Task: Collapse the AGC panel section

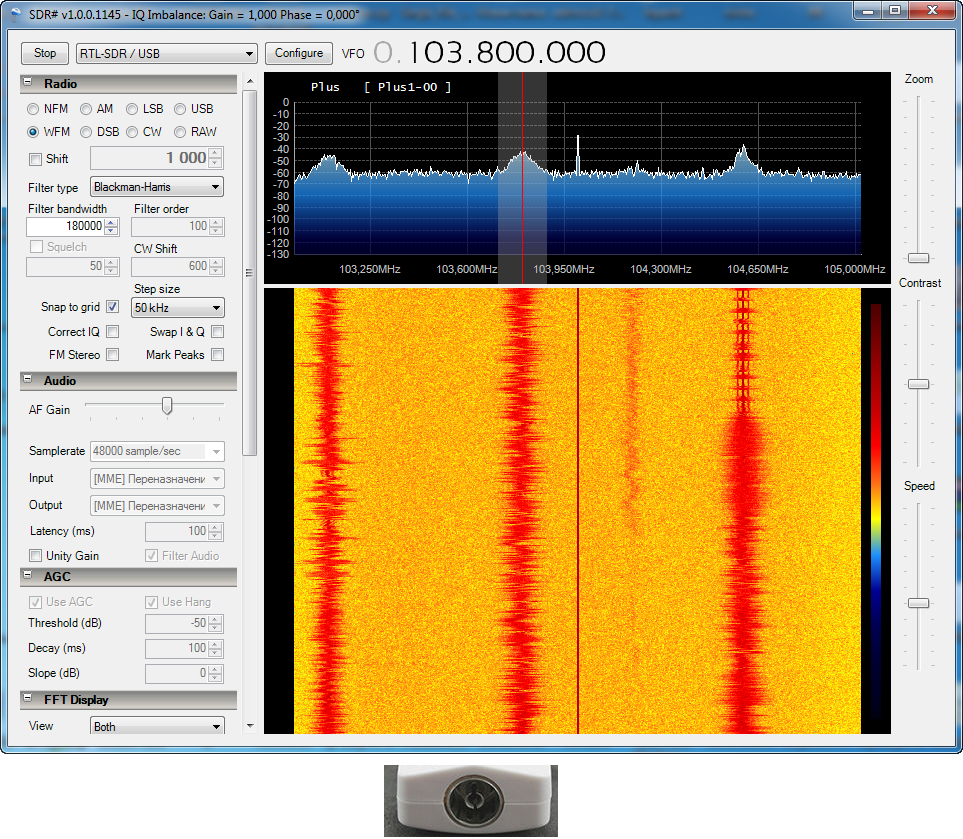Action: coord(28,576)
